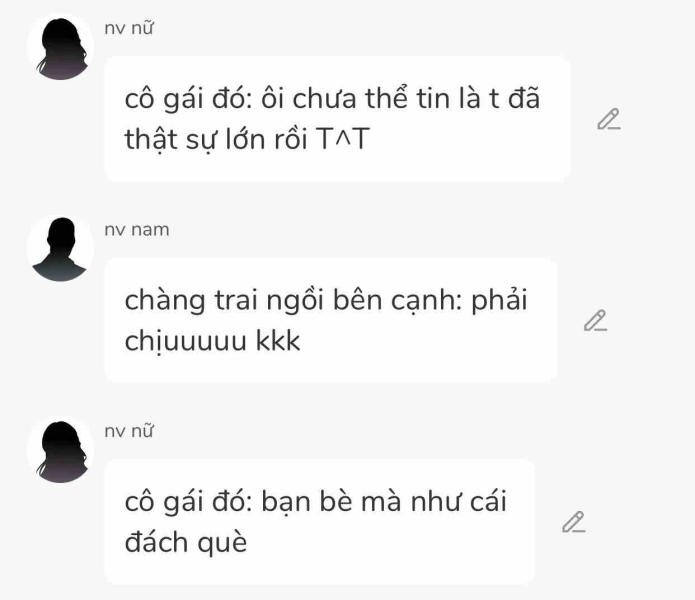The image size is (695, 600).
Task: Open the nv nam male avatar
Action: coord(60,249)
